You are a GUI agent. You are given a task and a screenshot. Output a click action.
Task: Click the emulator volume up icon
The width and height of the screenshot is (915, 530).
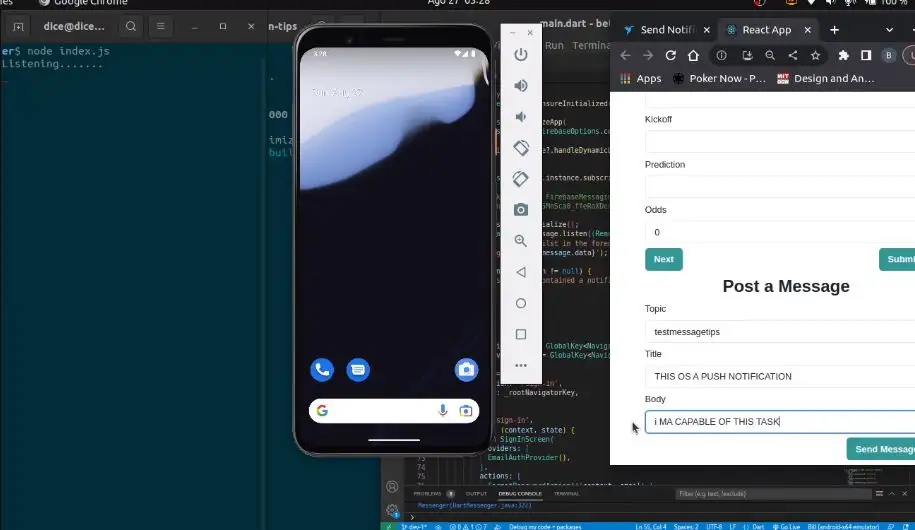[x=520, y=86]
